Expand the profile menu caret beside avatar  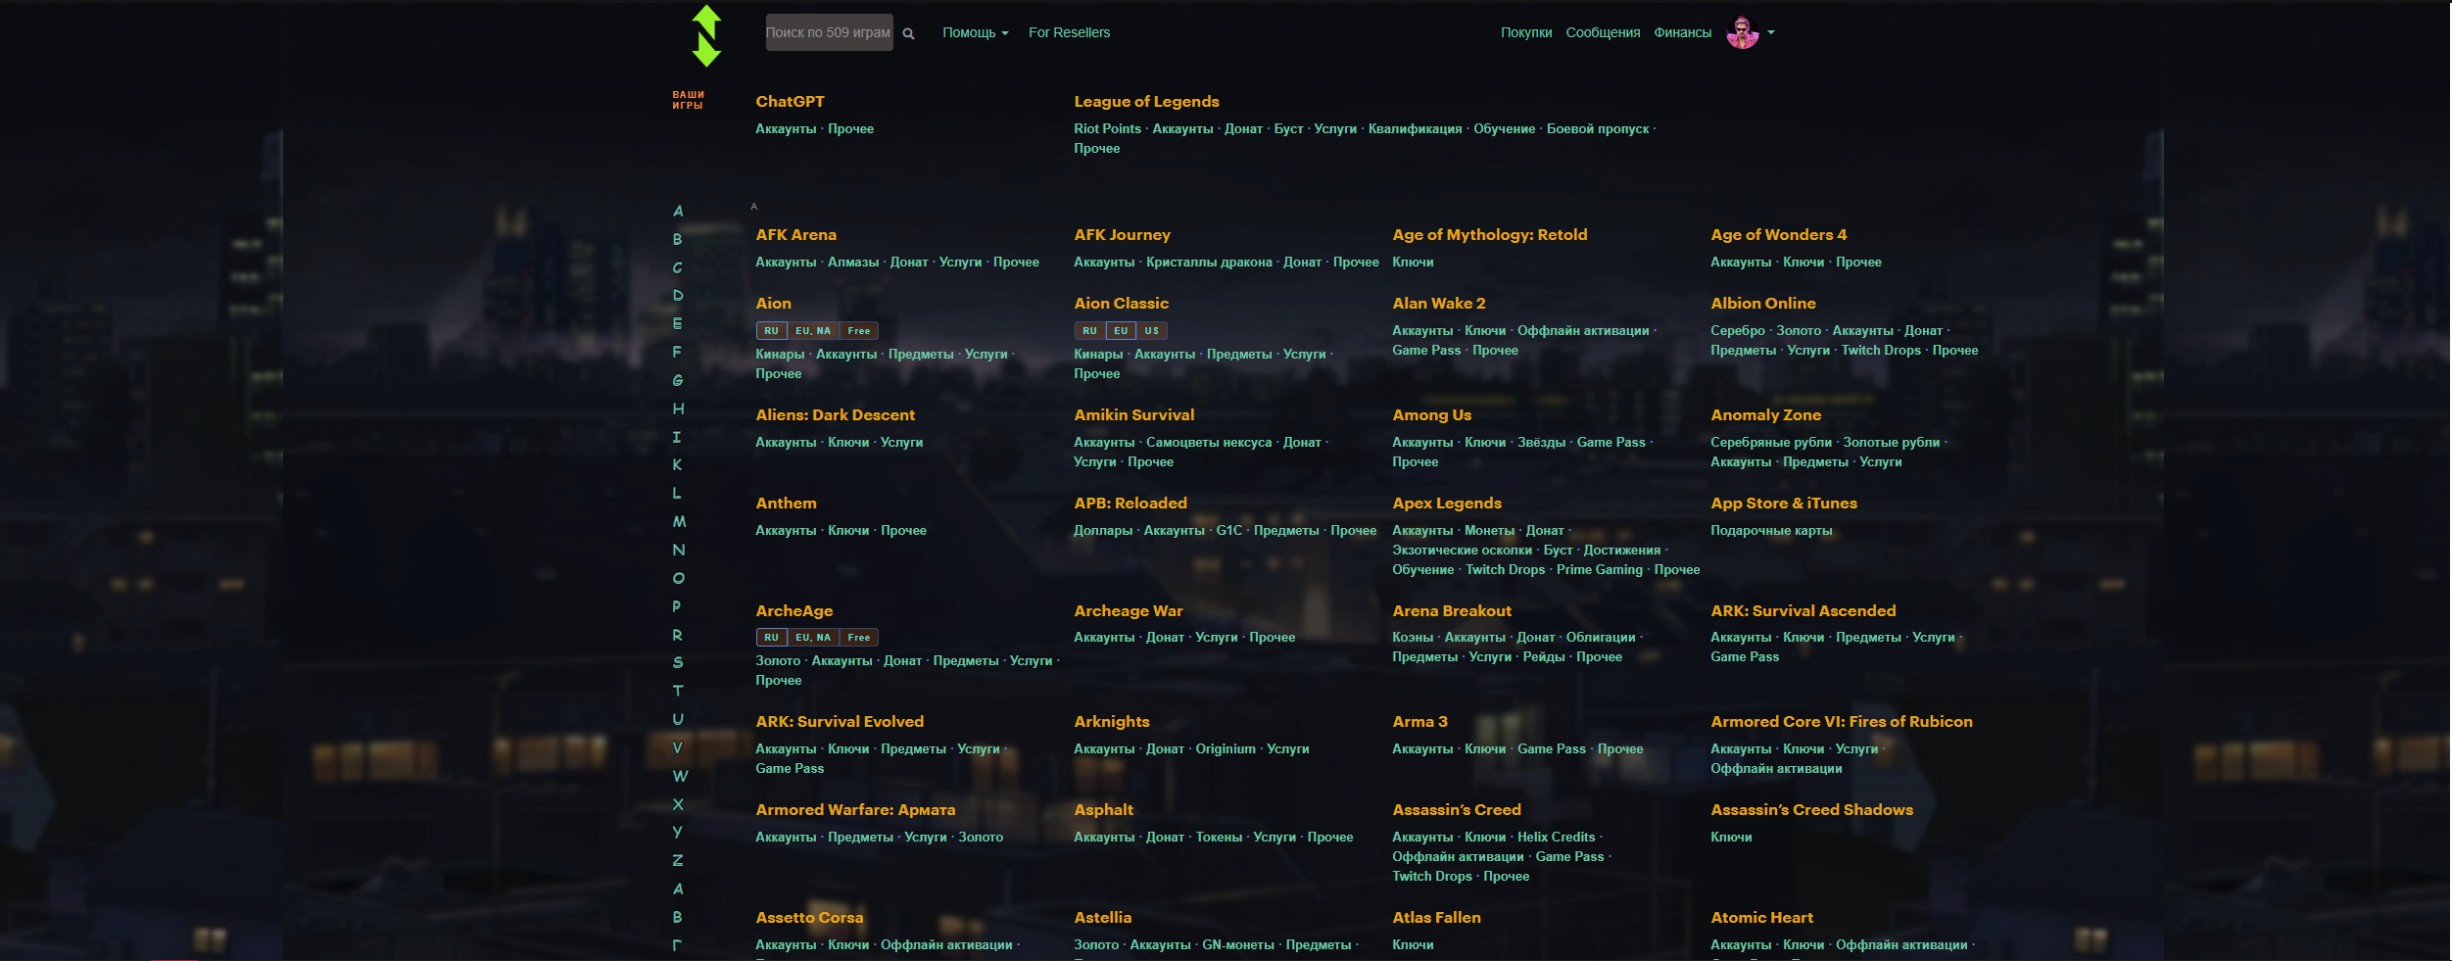(x=1771, y=32)
